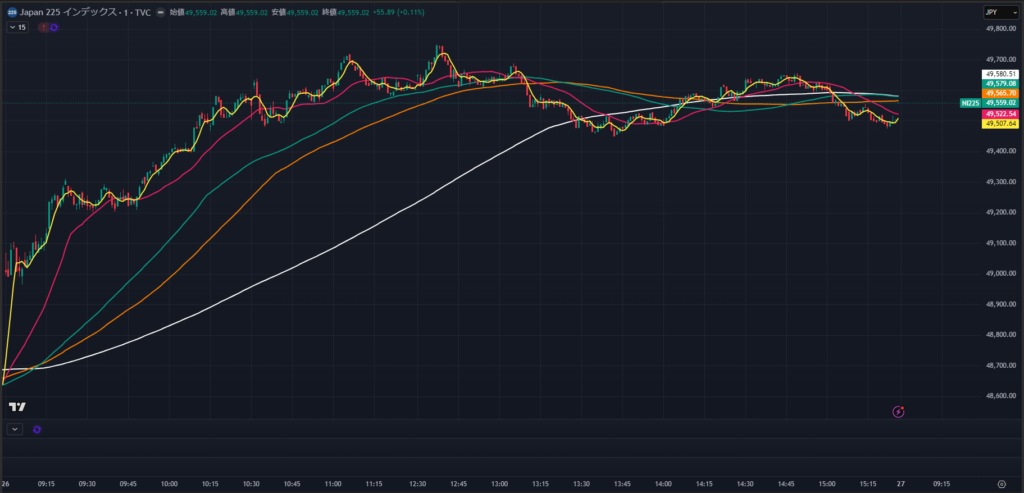Click the yellow 49,507.64 price label
Viewport: 1024px width, 493px height.
1000,123
